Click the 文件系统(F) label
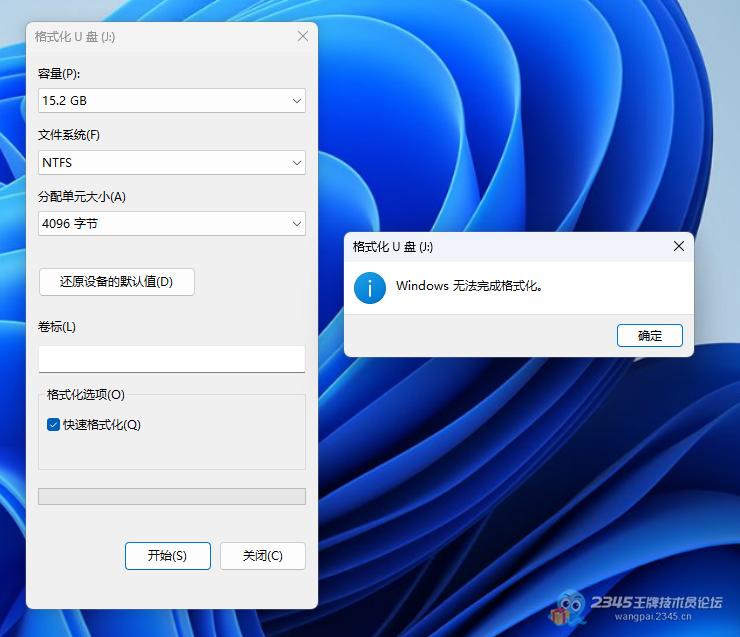740x637 pixels. [x=69, y=135]
